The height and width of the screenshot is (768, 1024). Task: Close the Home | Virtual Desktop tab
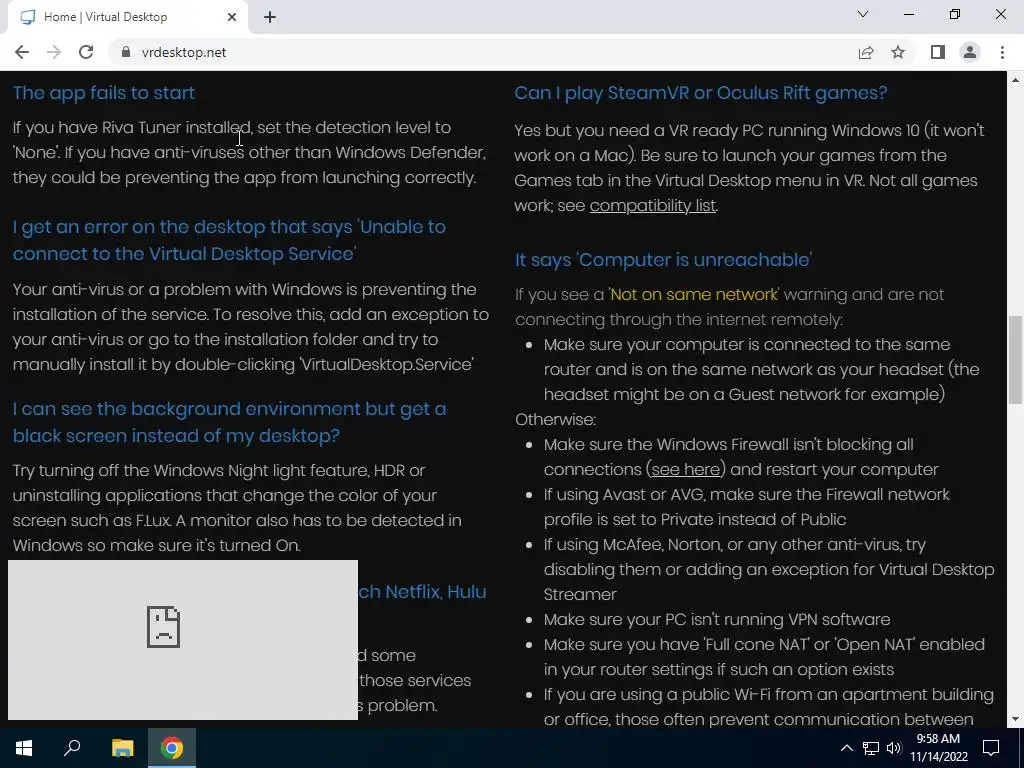pyautogui.click(x=232, y=17)
